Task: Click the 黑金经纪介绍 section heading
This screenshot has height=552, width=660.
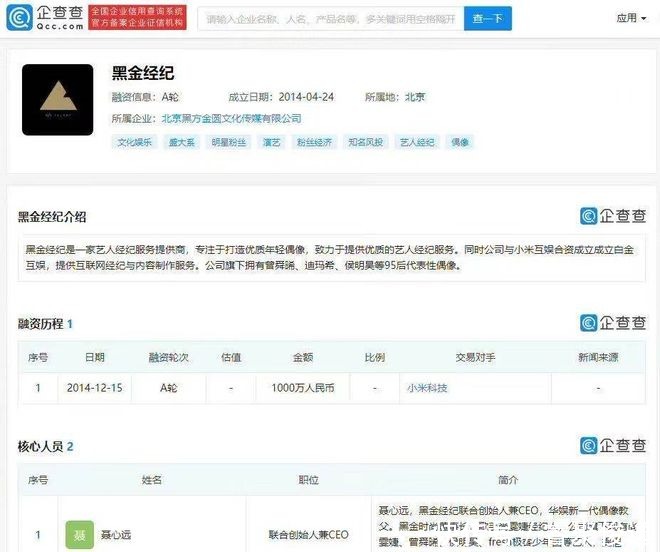Action: tap(52, 217)
